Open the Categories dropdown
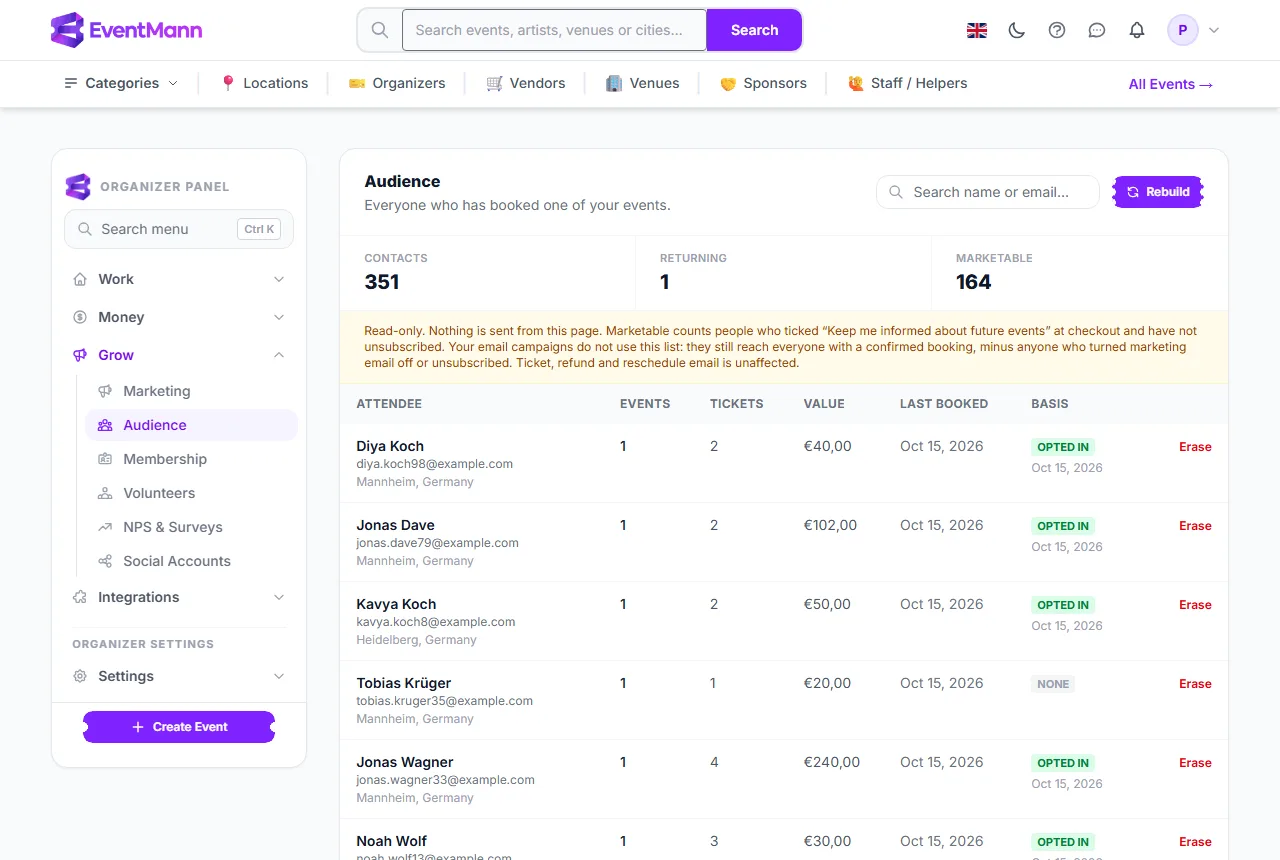The image size is (1280, 860). coord(121,83)
